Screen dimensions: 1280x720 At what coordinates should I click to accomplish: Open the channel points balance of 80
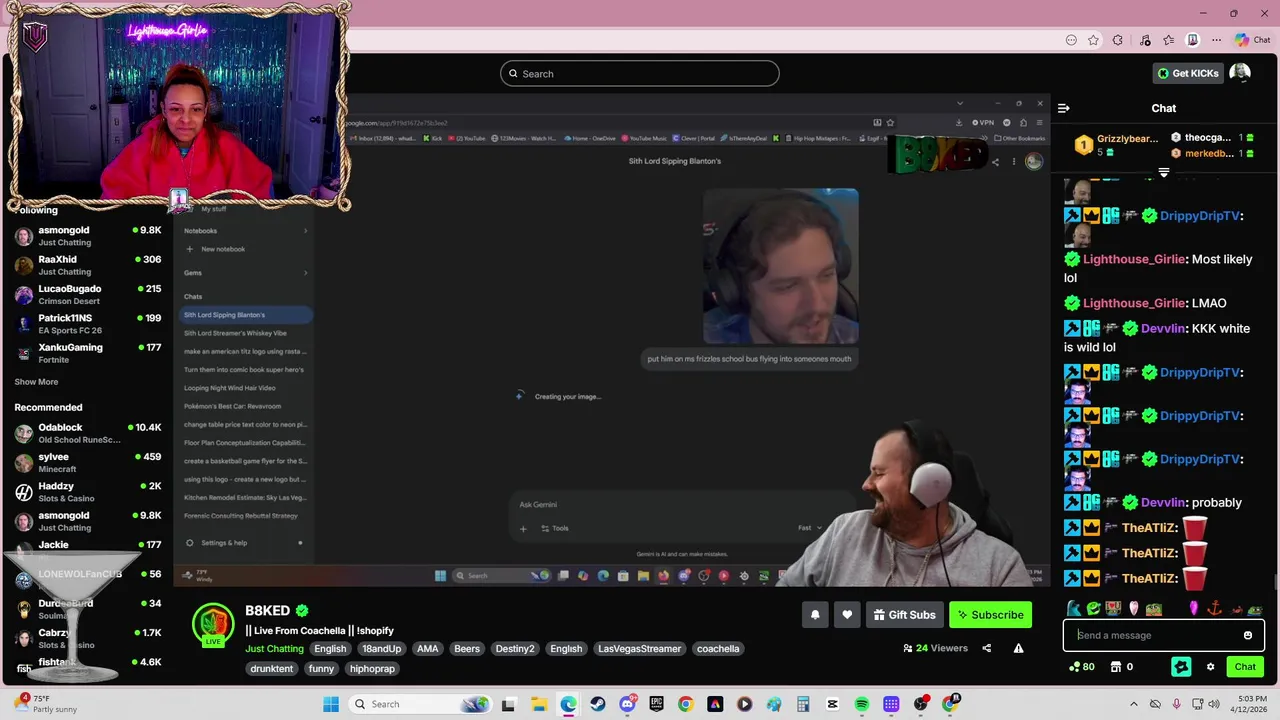coord(1081,667)
